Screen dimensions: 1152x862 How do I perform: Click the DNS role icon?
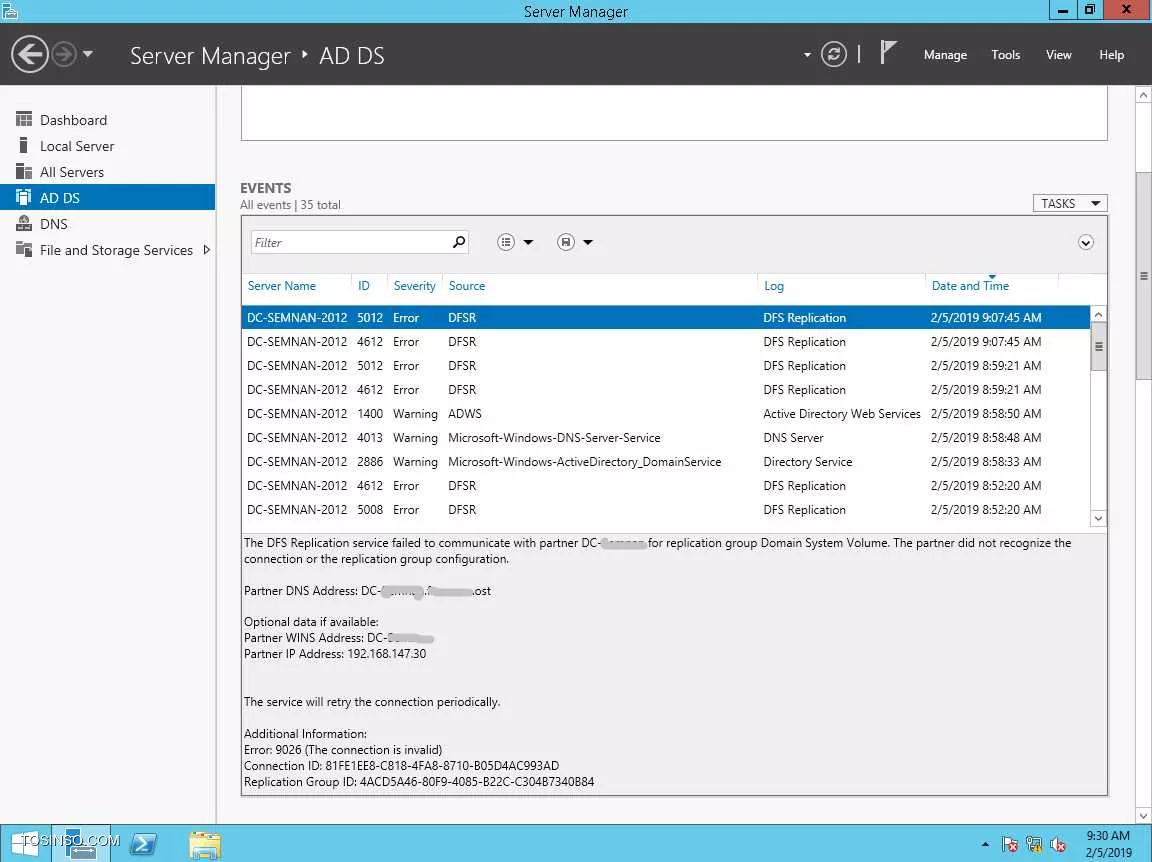[24, 223]
